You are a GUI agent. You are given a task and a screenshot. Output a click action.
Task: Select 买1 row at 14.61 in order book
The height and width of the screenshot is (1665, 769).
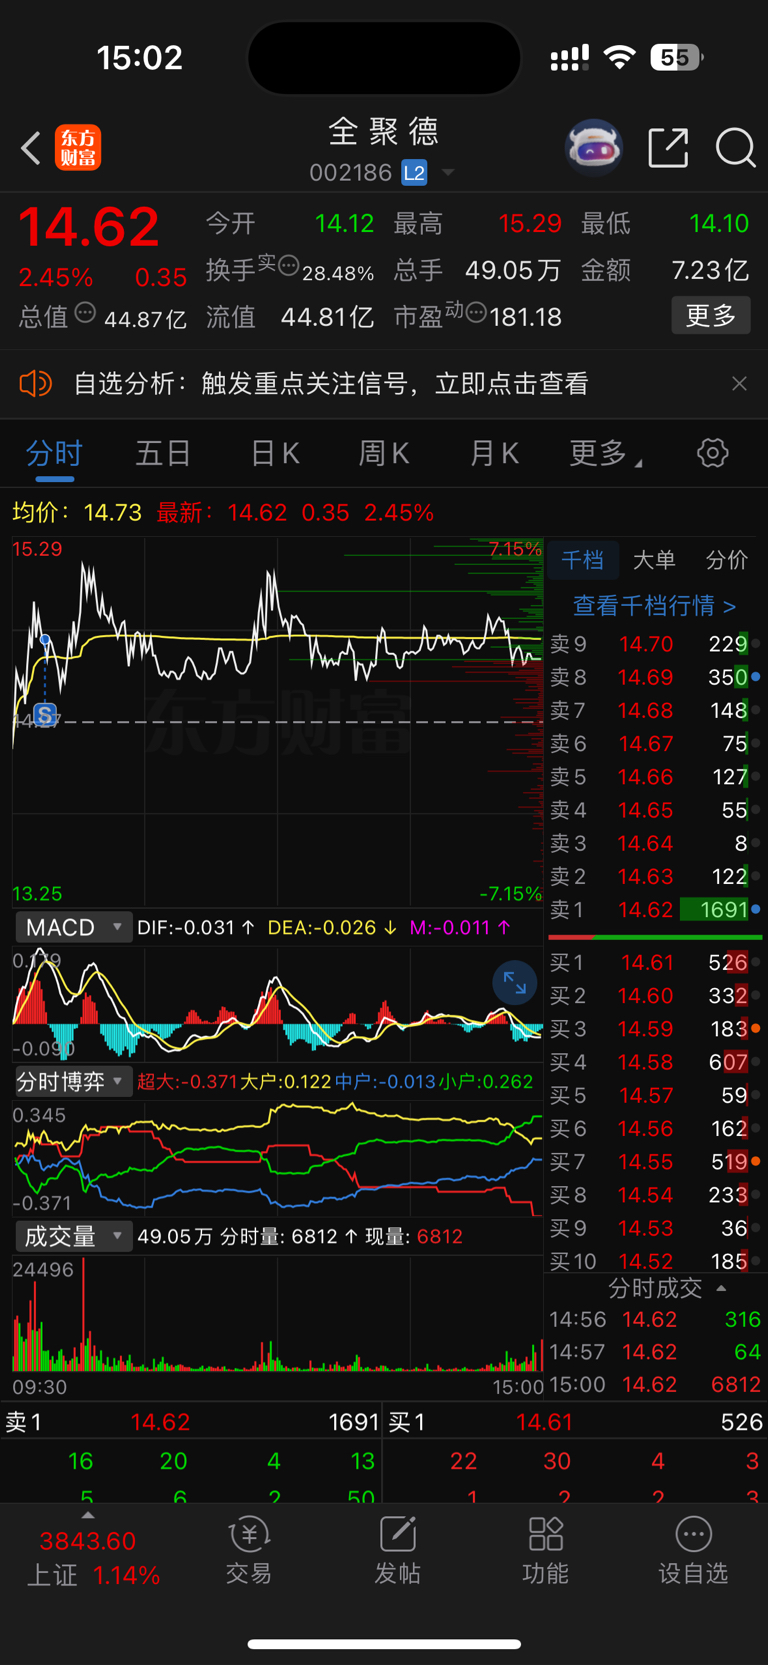654,963
